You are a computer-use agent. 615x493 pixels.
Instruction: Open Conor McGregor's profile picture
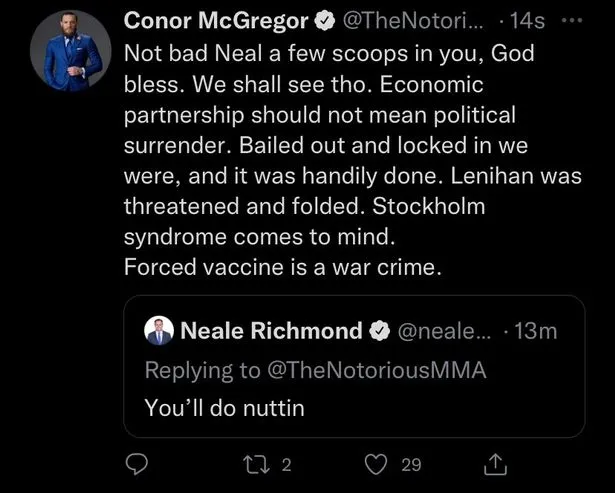click(x=71, y=51)
